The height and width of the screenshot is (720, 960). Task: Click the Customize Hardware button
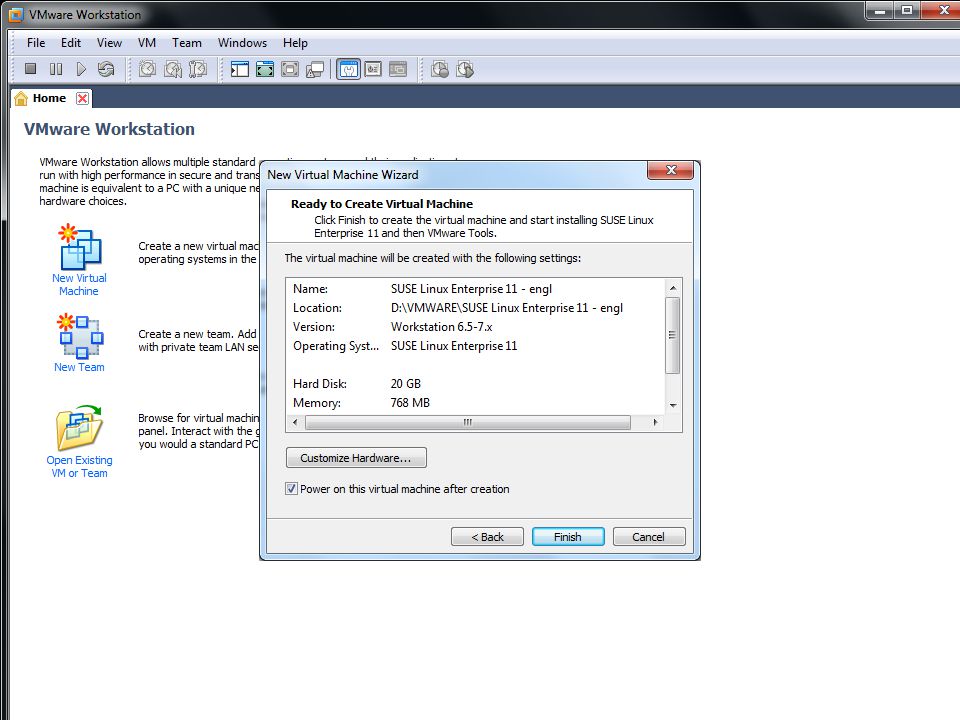356,458
